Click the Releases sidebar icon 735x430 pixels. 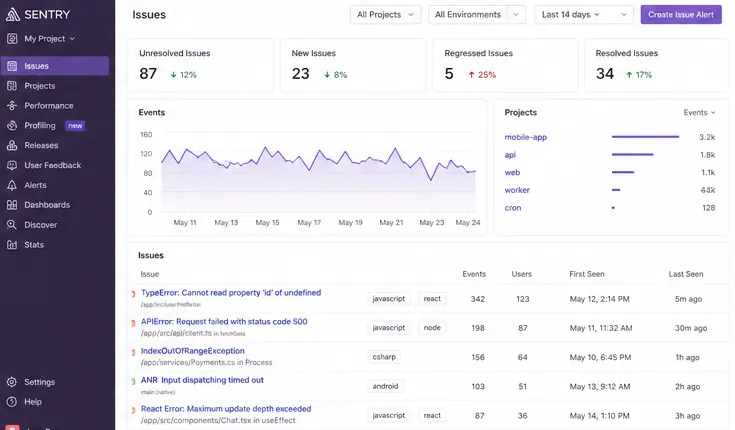coord(12,145)
